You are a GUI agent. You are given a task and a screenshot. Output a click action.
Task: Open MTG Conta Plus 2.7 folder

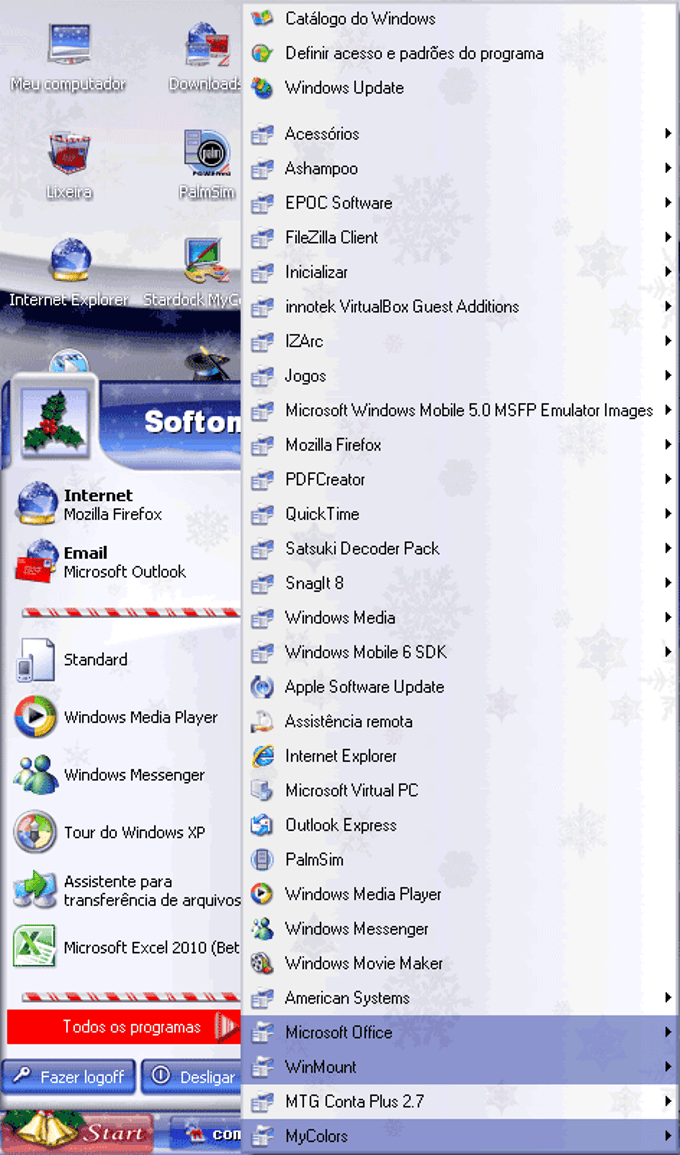click(x=460, y=1101)
